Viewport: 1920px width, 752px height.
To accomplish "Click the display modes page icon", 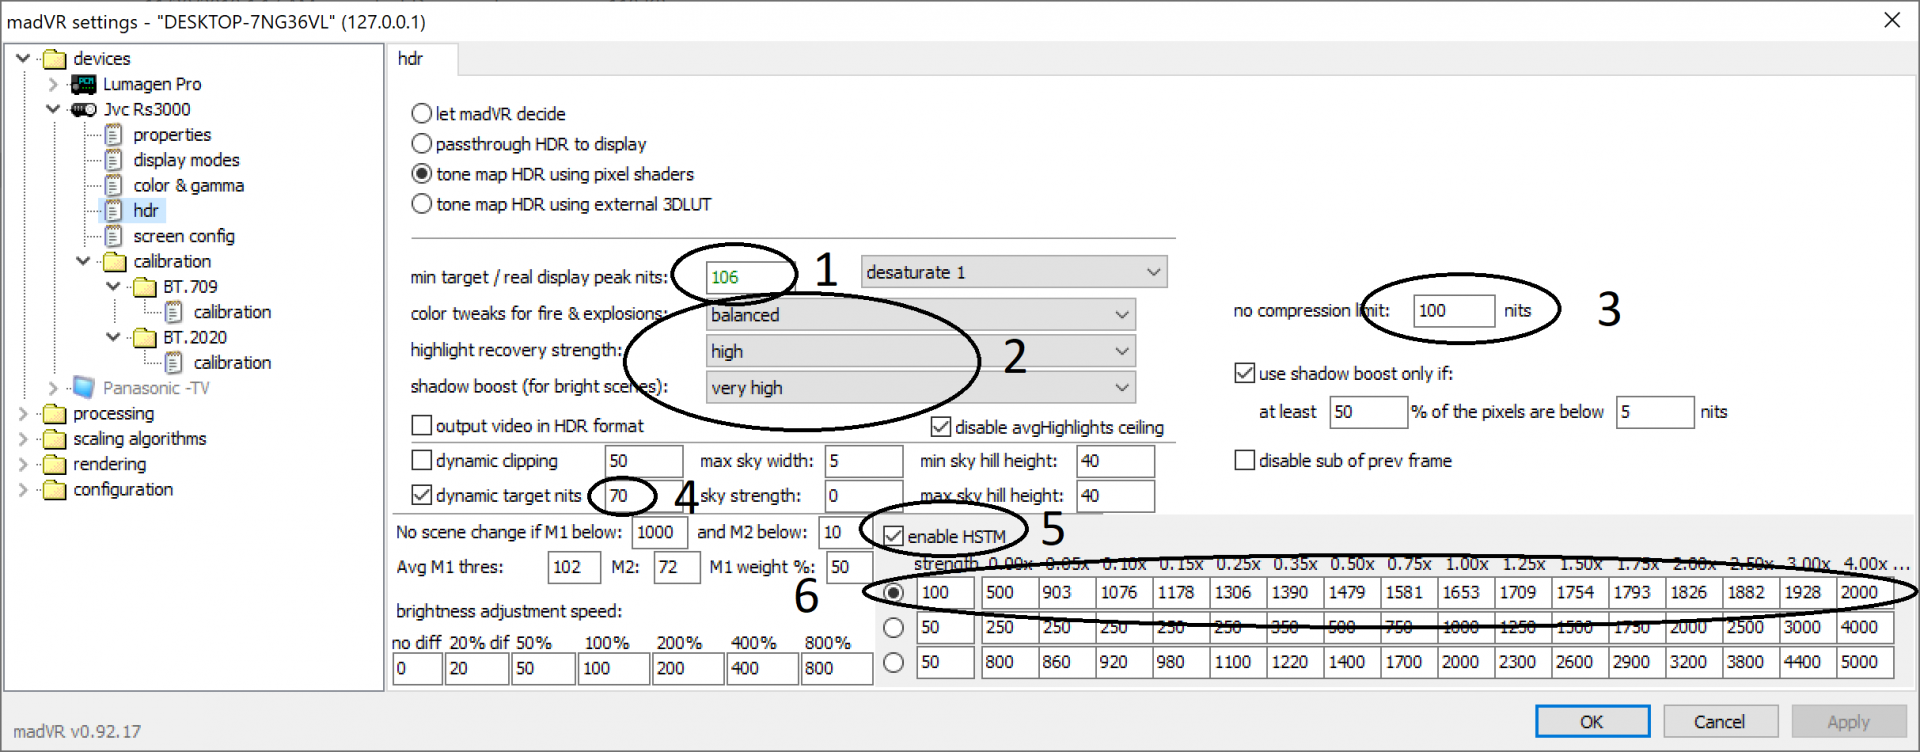I will coord(114,160).
